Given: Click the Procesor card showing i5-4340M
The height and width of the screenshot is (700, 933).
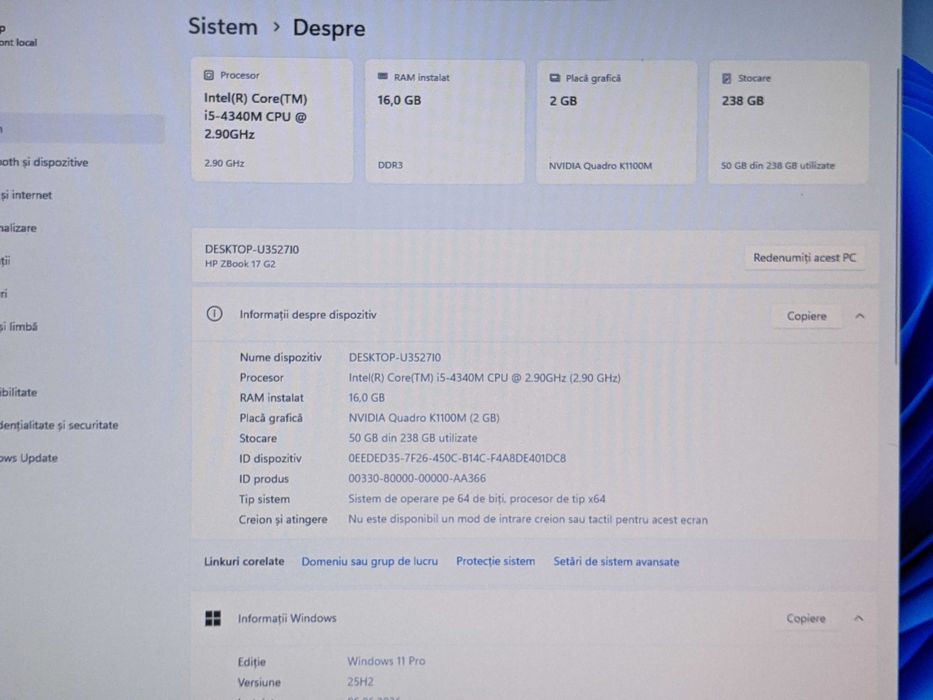Looking at the screenshot, I should pos(272,120).
